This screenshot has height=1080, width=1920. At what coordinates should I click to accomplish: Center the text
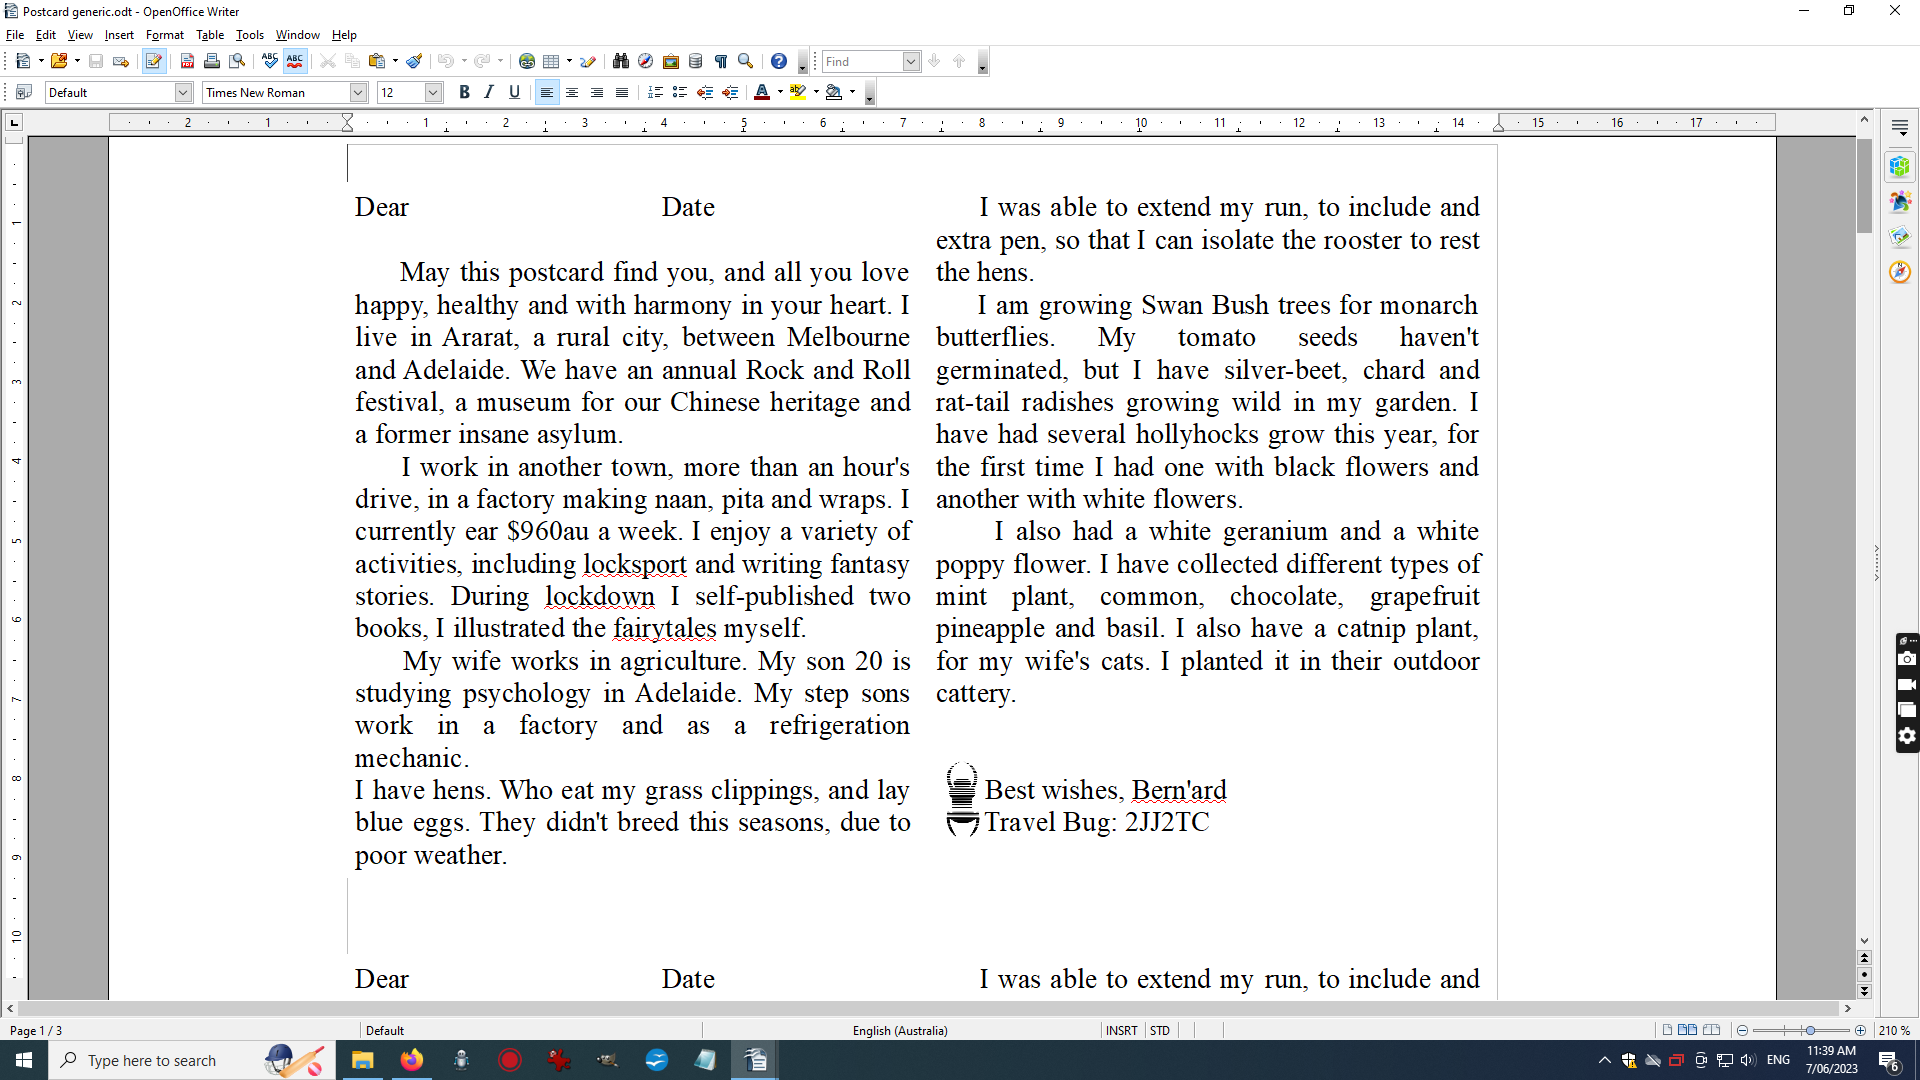(572, 92)
